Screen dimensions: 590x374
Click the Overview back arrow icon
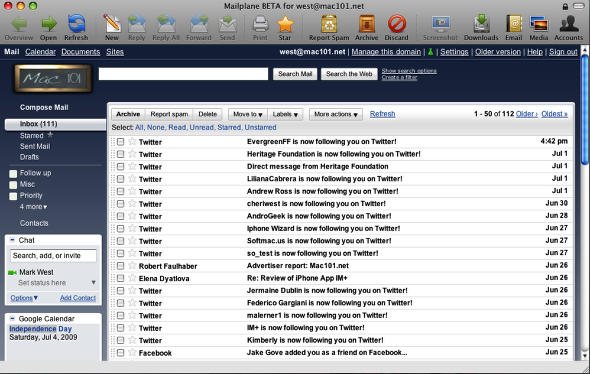(19, 24)
